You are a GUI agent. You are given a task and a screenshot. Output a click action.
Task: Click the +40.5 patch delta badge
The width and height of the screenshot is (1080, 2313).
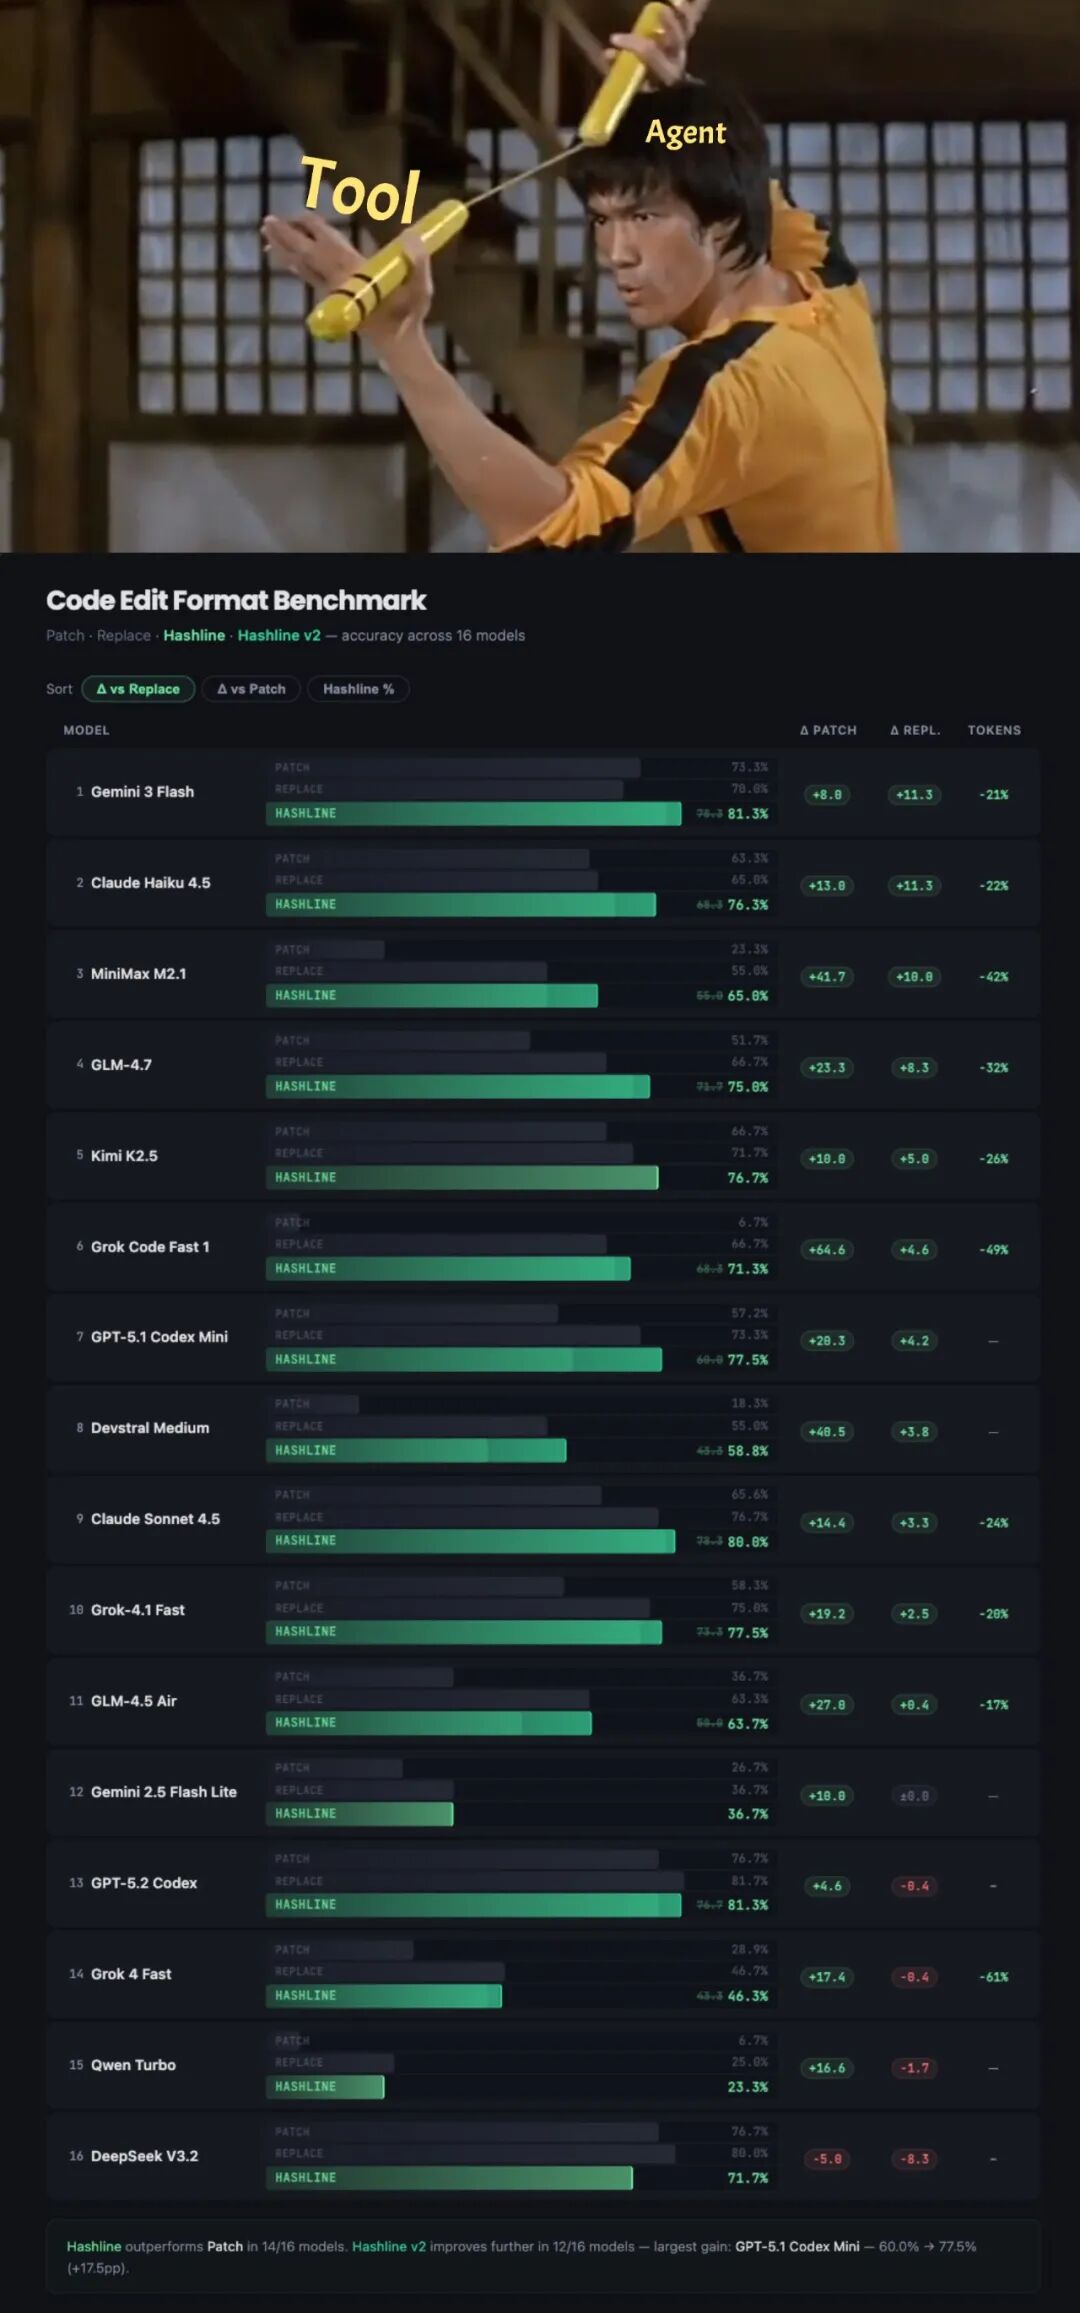pyautogui.click(x=827, y=1432)
